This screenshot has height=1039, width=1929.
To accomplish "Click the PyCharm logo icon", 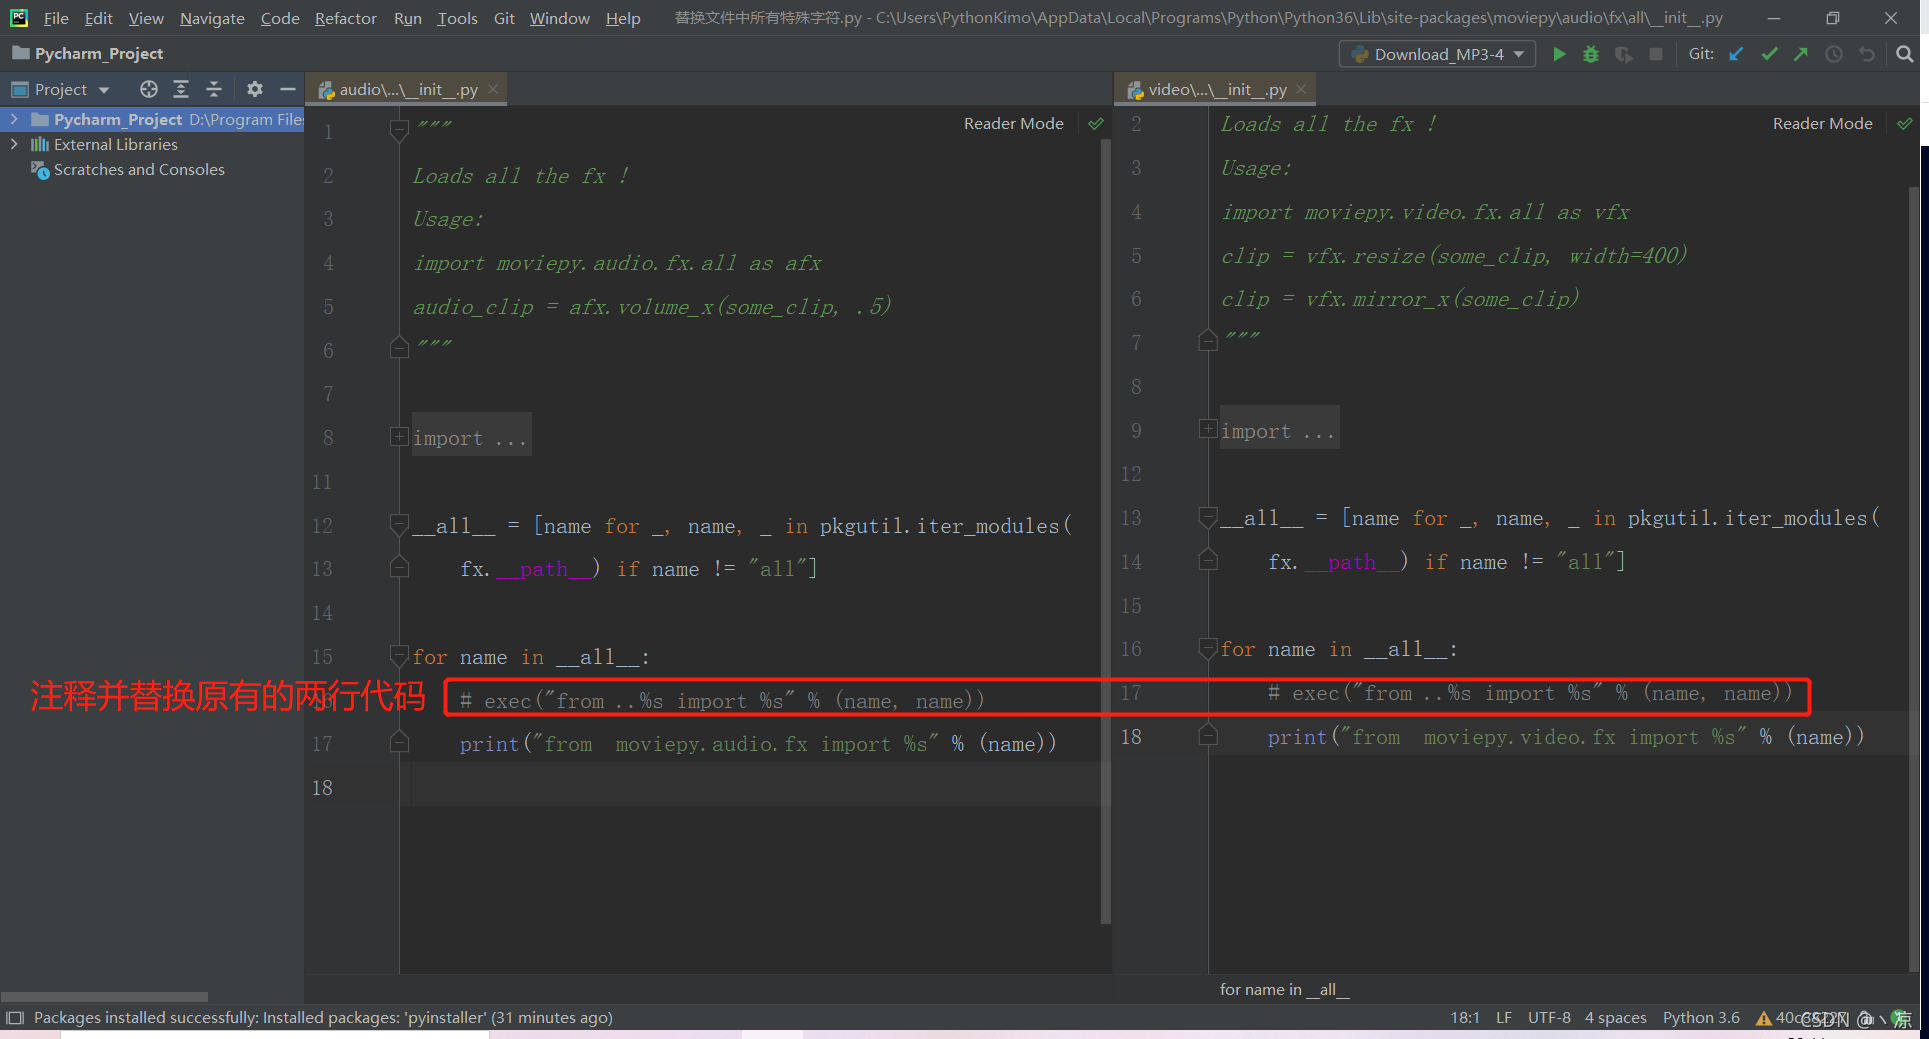I will pyautogui.click(x=19, y=18).
